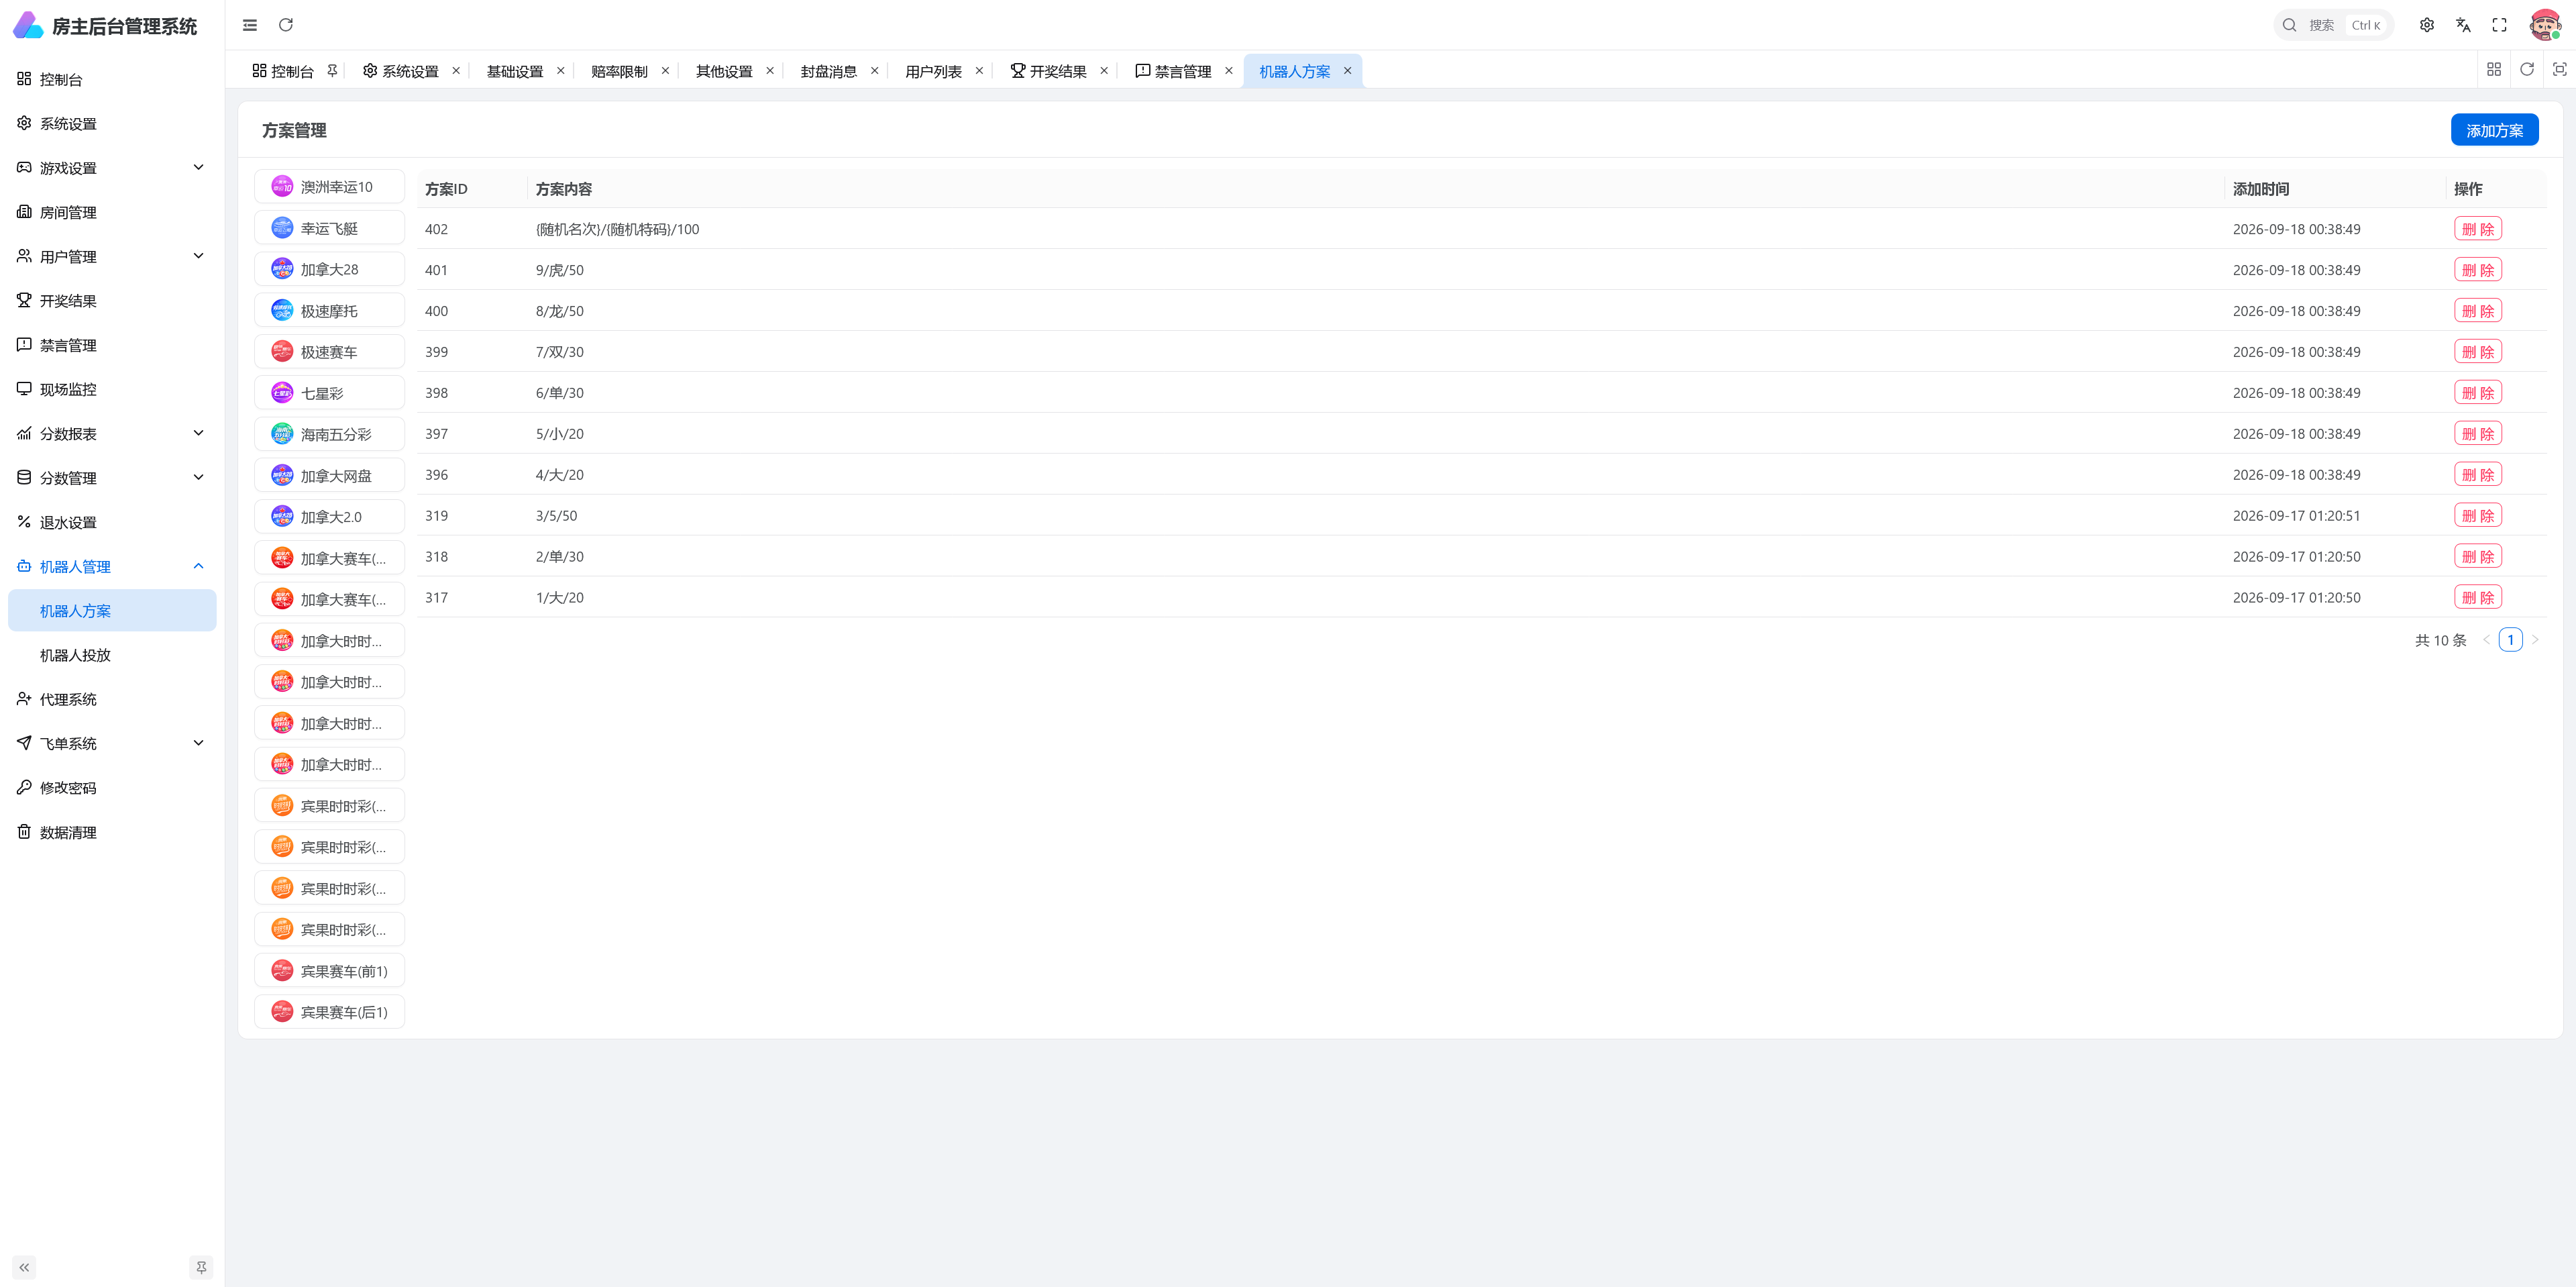Viewport: 2576px width, 1287px height.
Task: Close the 用户列表 tab
Action: coord(979,71)
